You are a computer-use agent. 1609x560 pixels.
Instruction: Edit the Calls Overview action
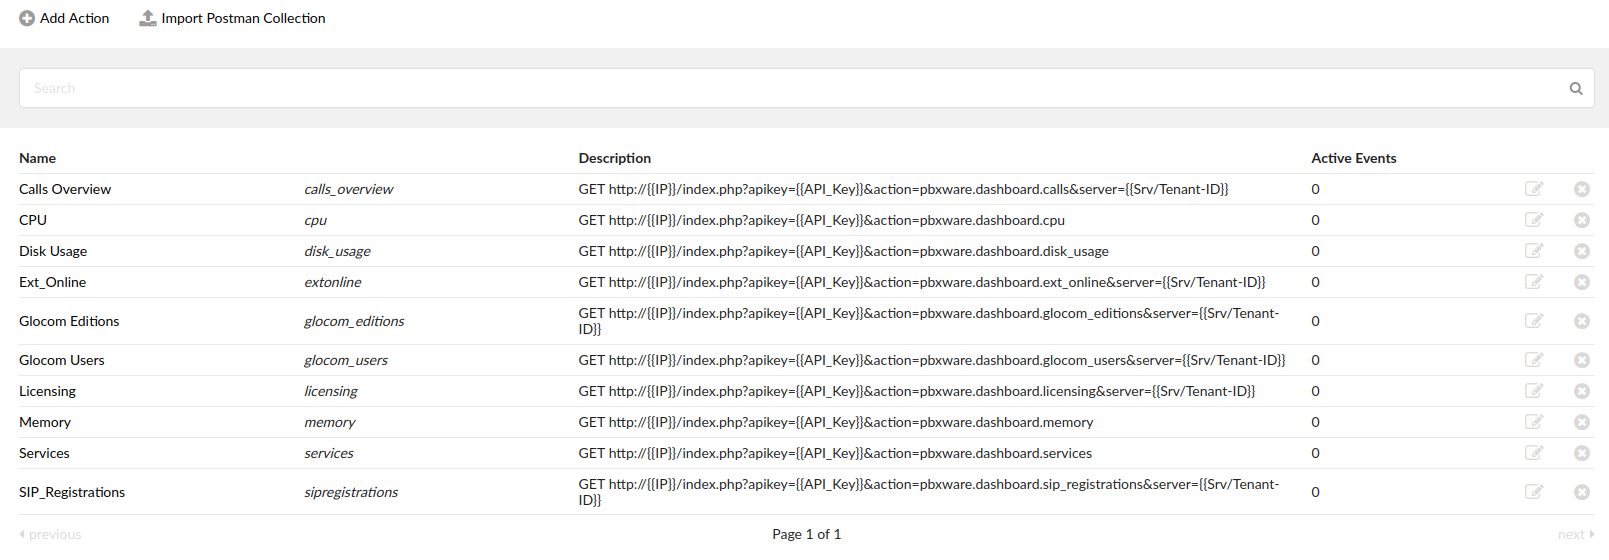coord(1534,189)
